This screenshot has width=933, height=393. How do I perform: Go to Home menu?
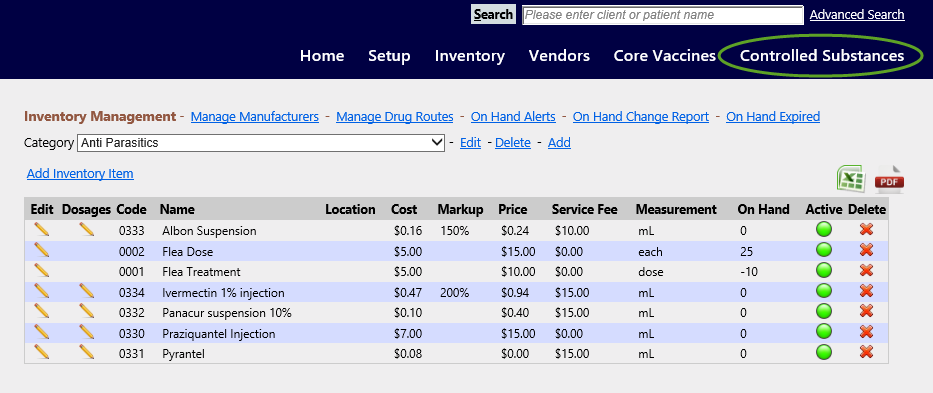coord(322,56)
